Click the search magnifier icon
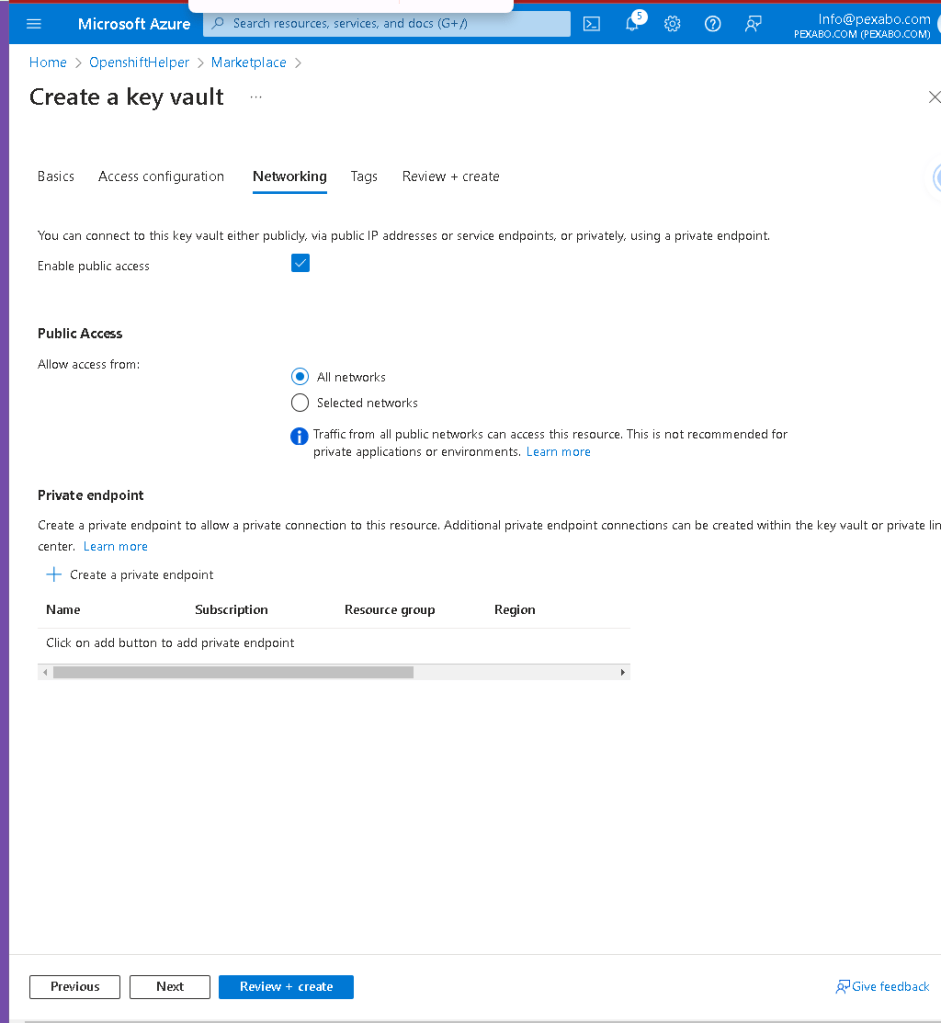The width and height of the screenshot is (941, 1023). point(218,23)
